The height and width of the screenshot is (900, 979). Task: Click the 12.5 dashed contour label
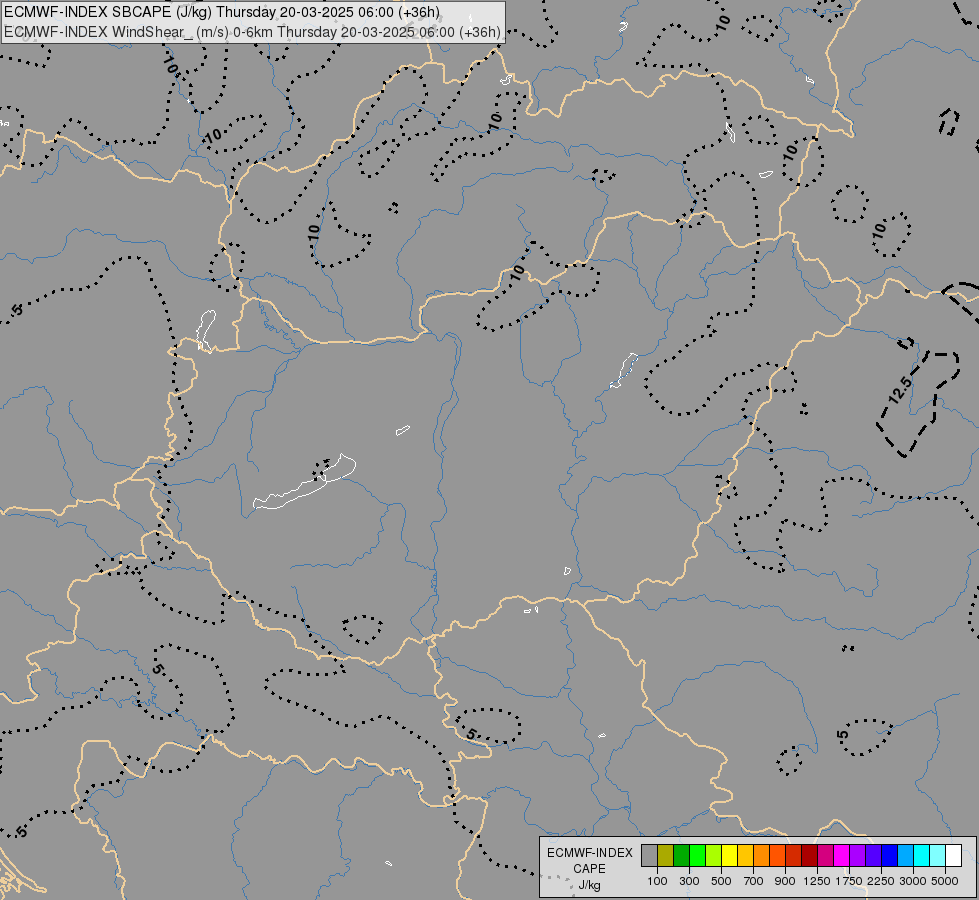pos(900,389)
